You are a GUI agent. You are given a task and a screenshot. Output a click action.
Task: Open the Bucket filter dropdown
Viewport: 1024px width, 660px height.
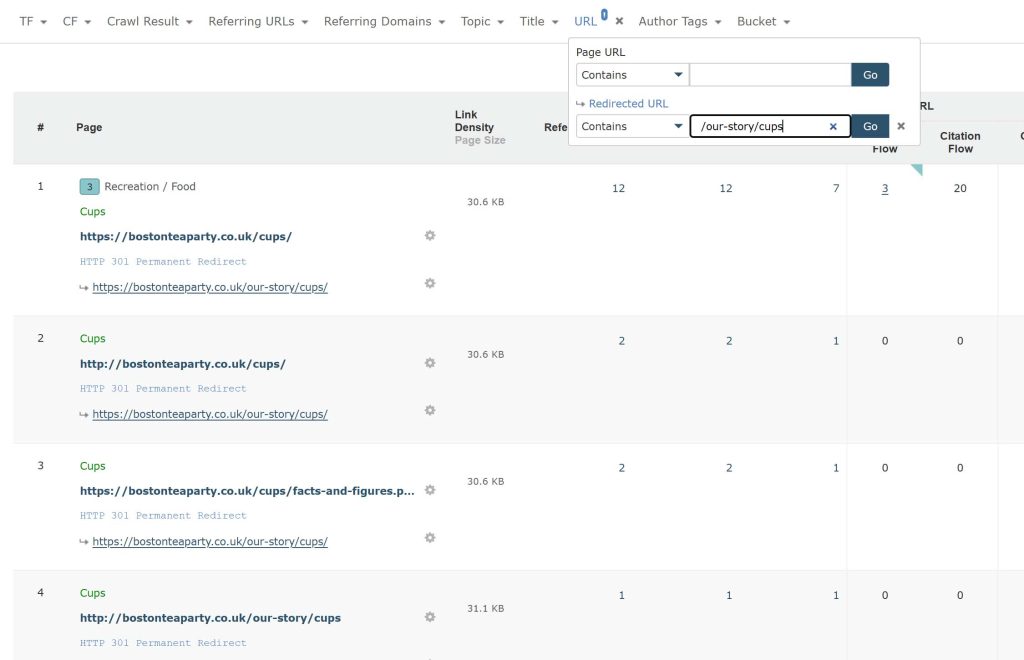click(x=763, y=22)
